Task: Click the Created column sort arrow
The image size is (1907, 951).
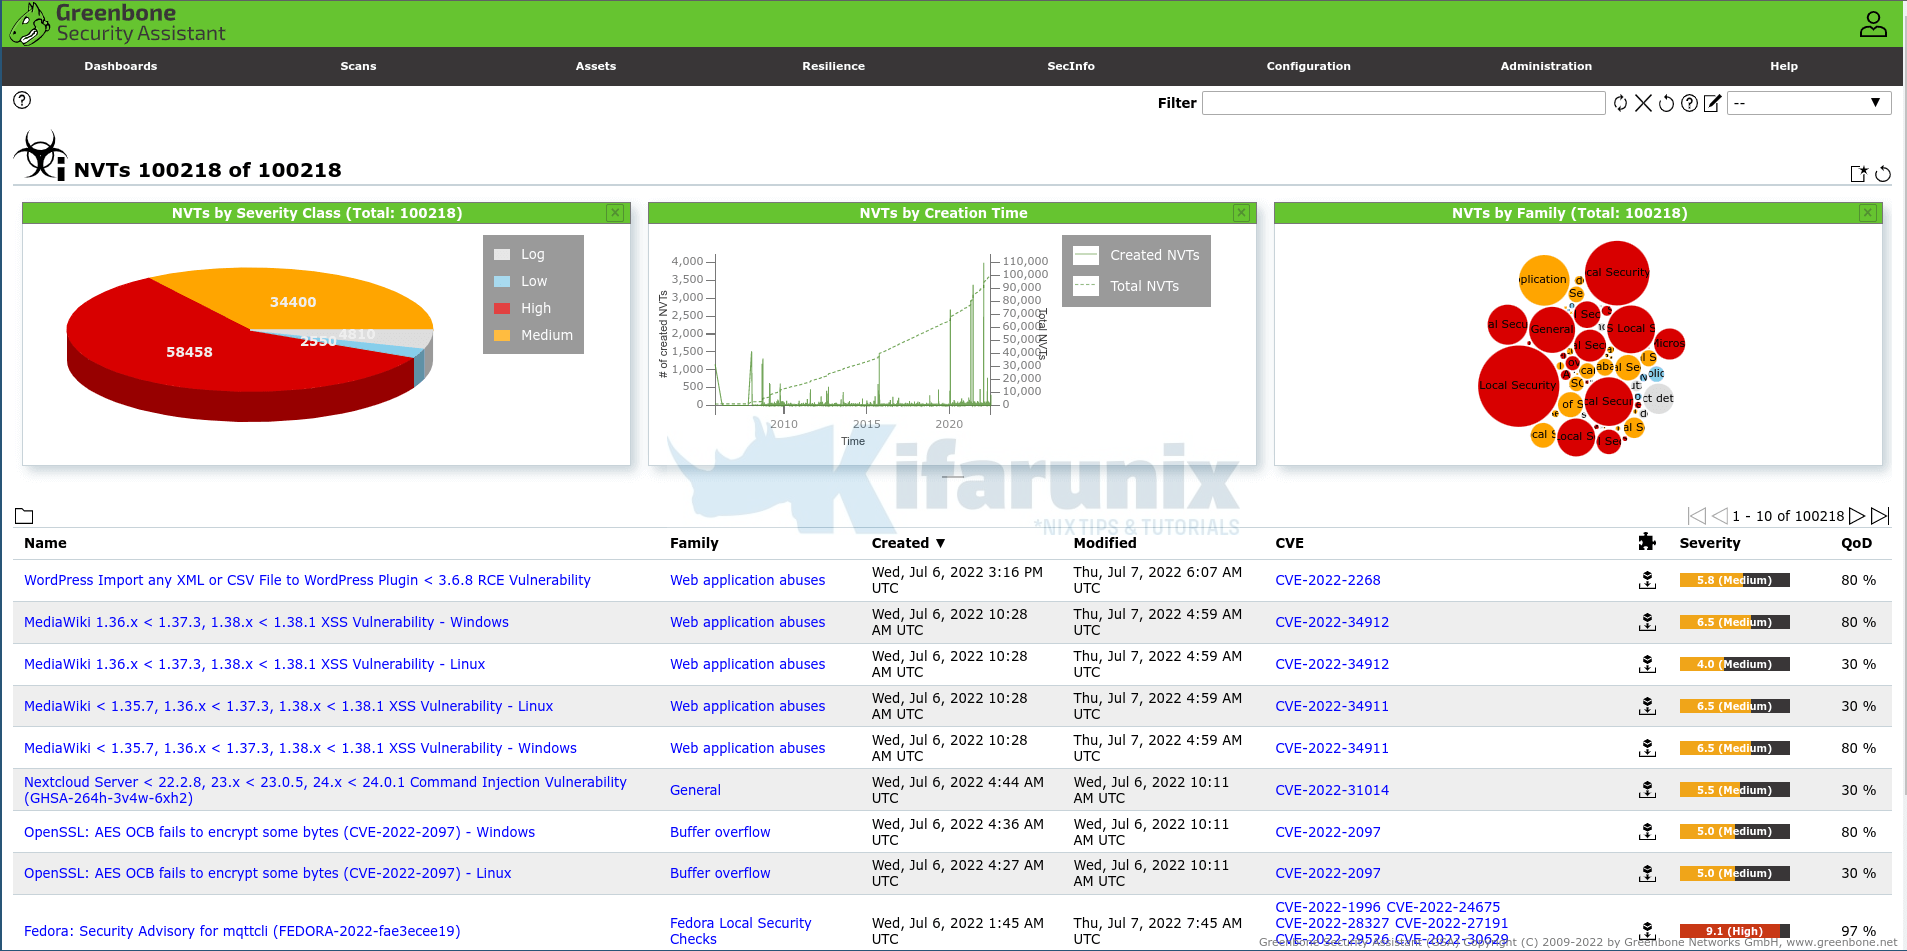Action: point(940,543)
